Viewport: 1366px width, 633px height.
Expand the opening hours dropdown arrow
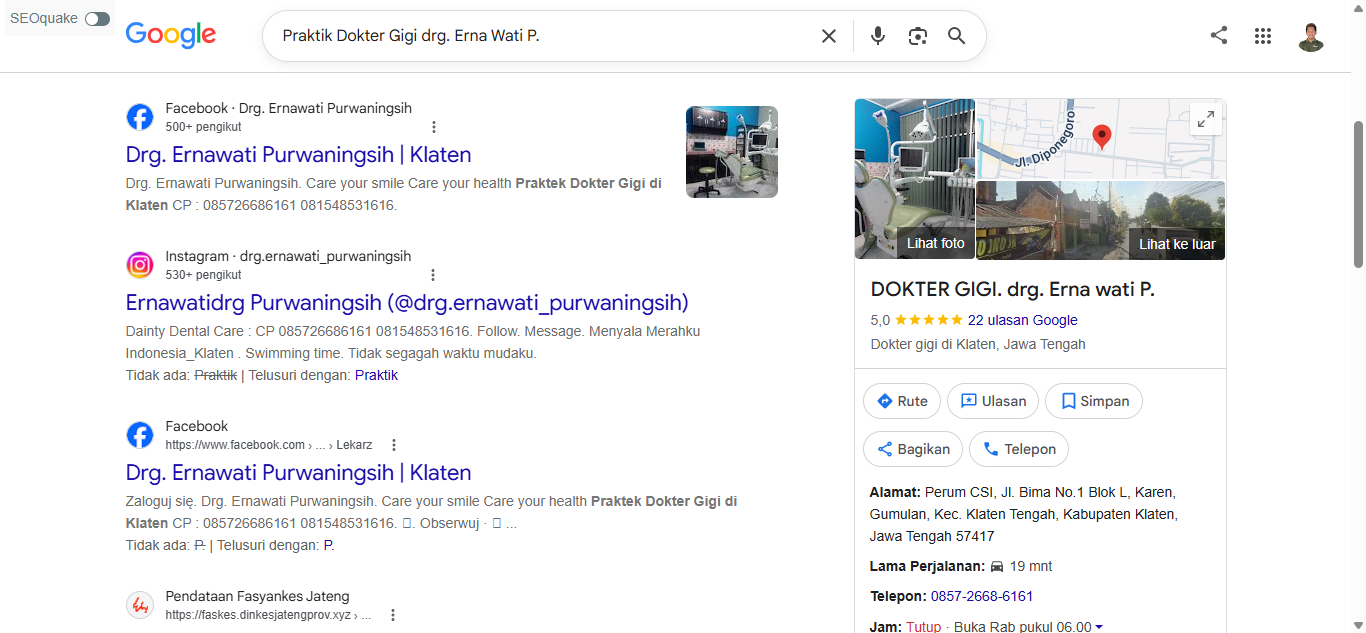(x=1099, y=627)
